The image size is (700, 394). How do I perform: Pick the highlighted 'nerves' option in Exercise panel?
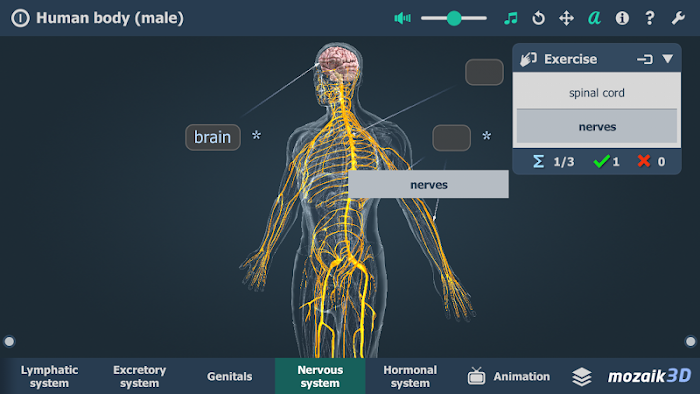(597, 127)
